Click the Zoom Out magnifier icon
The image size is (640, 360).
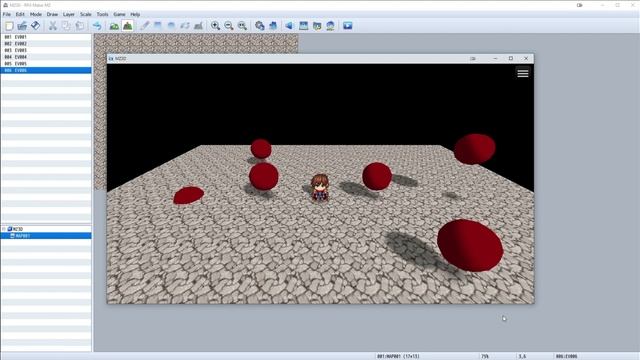229,26
